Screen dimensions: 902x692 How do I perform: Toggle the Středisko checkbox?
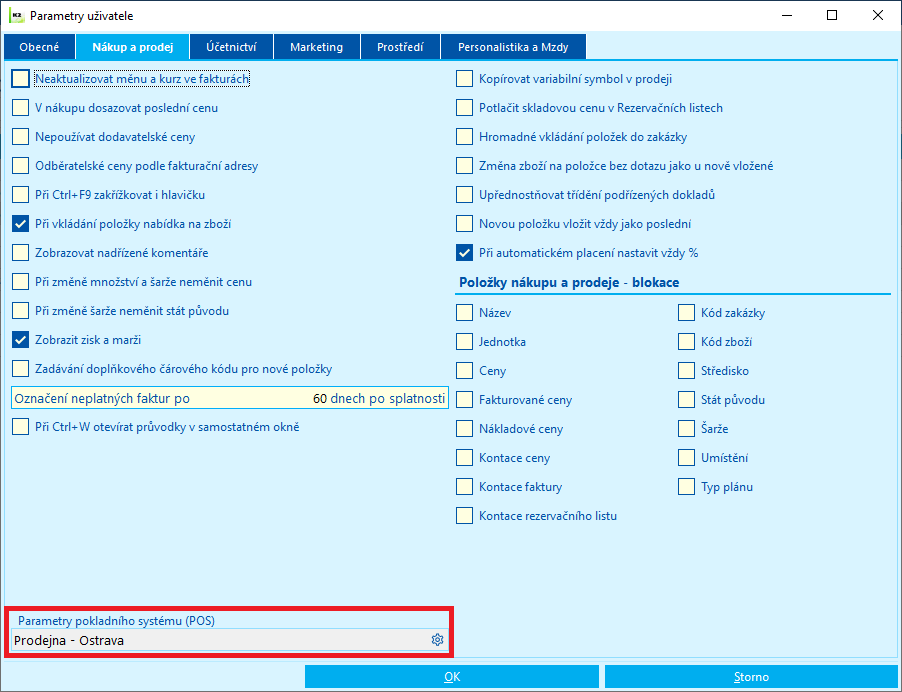coord(686,370)
